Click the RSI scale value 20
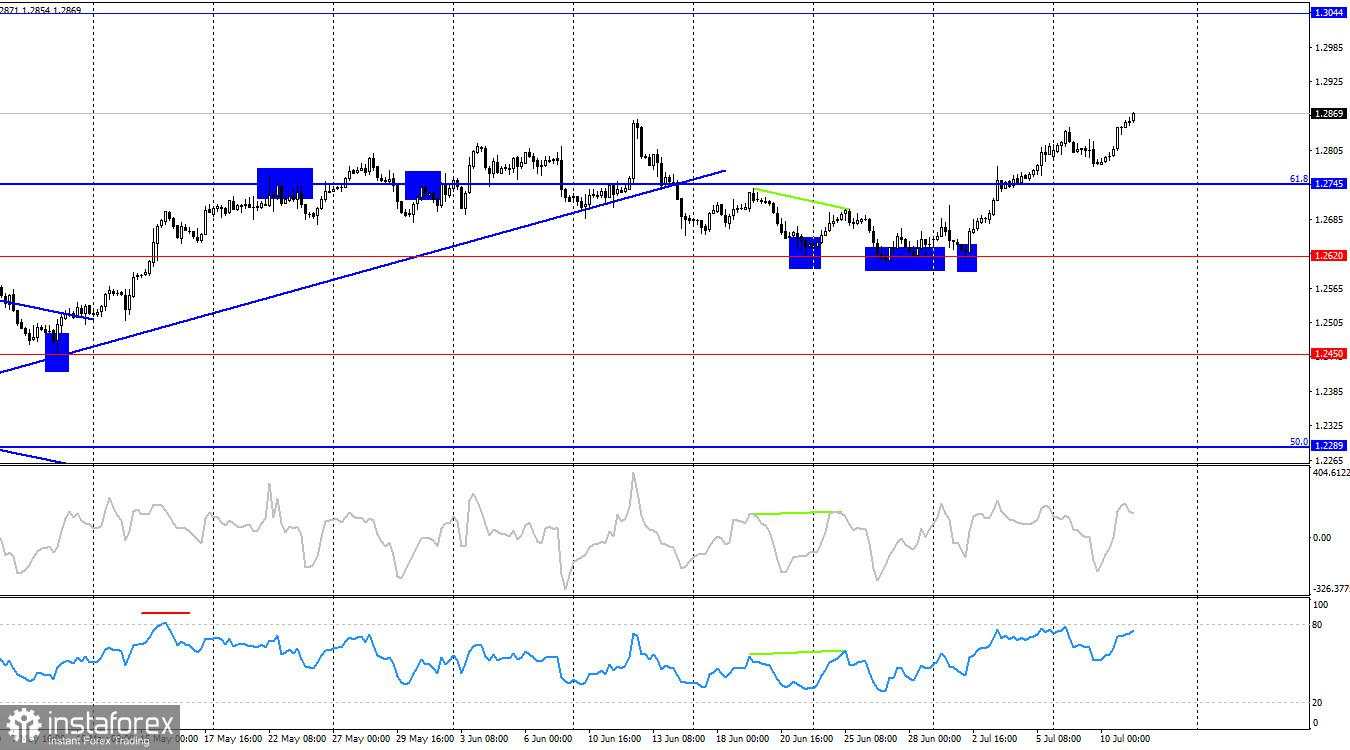 1318,703
